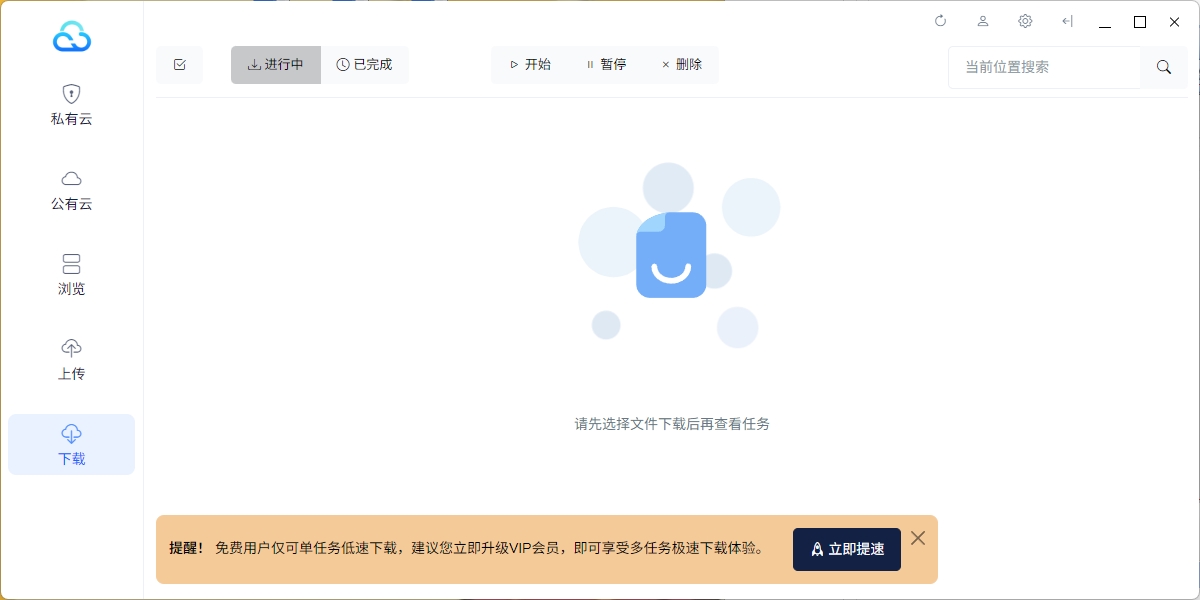The width and height of the screenshot is (1200, 600).
Task: Toggle the select-all checkbox button
Action: [x=180, y=65]
